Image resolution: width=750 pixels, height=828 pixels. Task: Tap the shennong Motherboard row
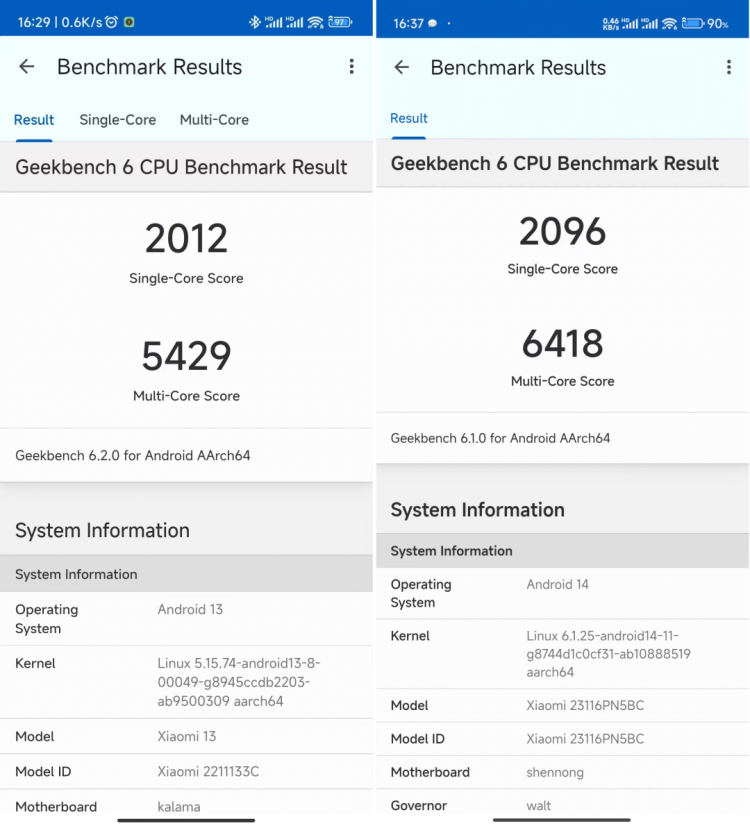562,772
